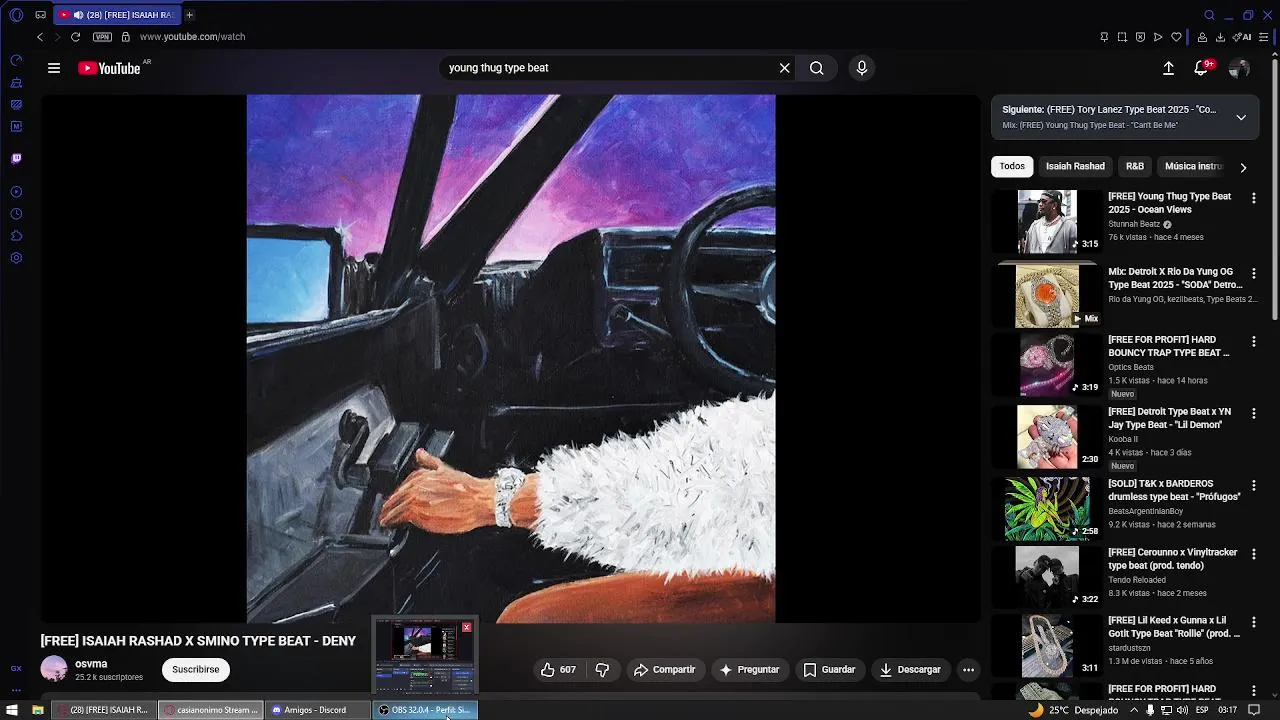Clear the search box with the X
The image size is (1280, 720).
point(785,68)
